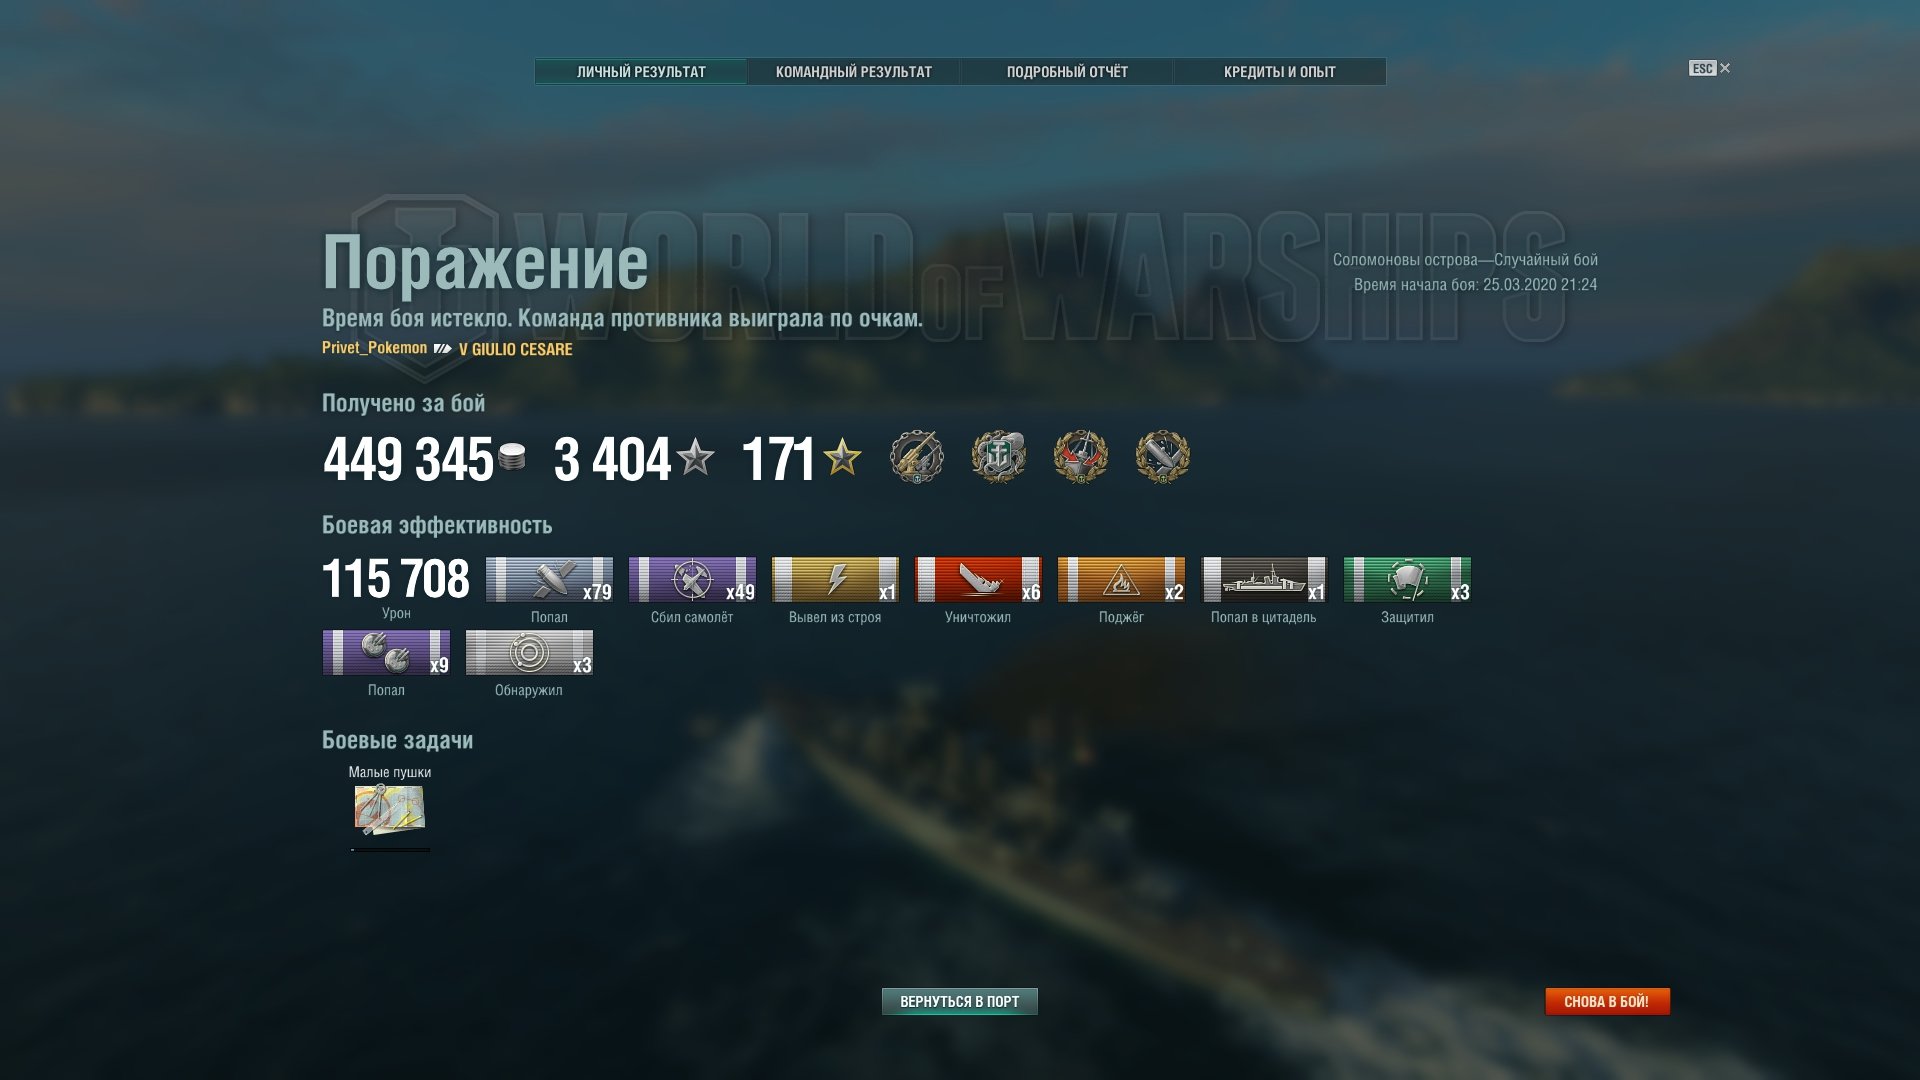Click the green Защитил x3 ribbon
The image size is (1920, 1080).
(x=1407, y=580)
